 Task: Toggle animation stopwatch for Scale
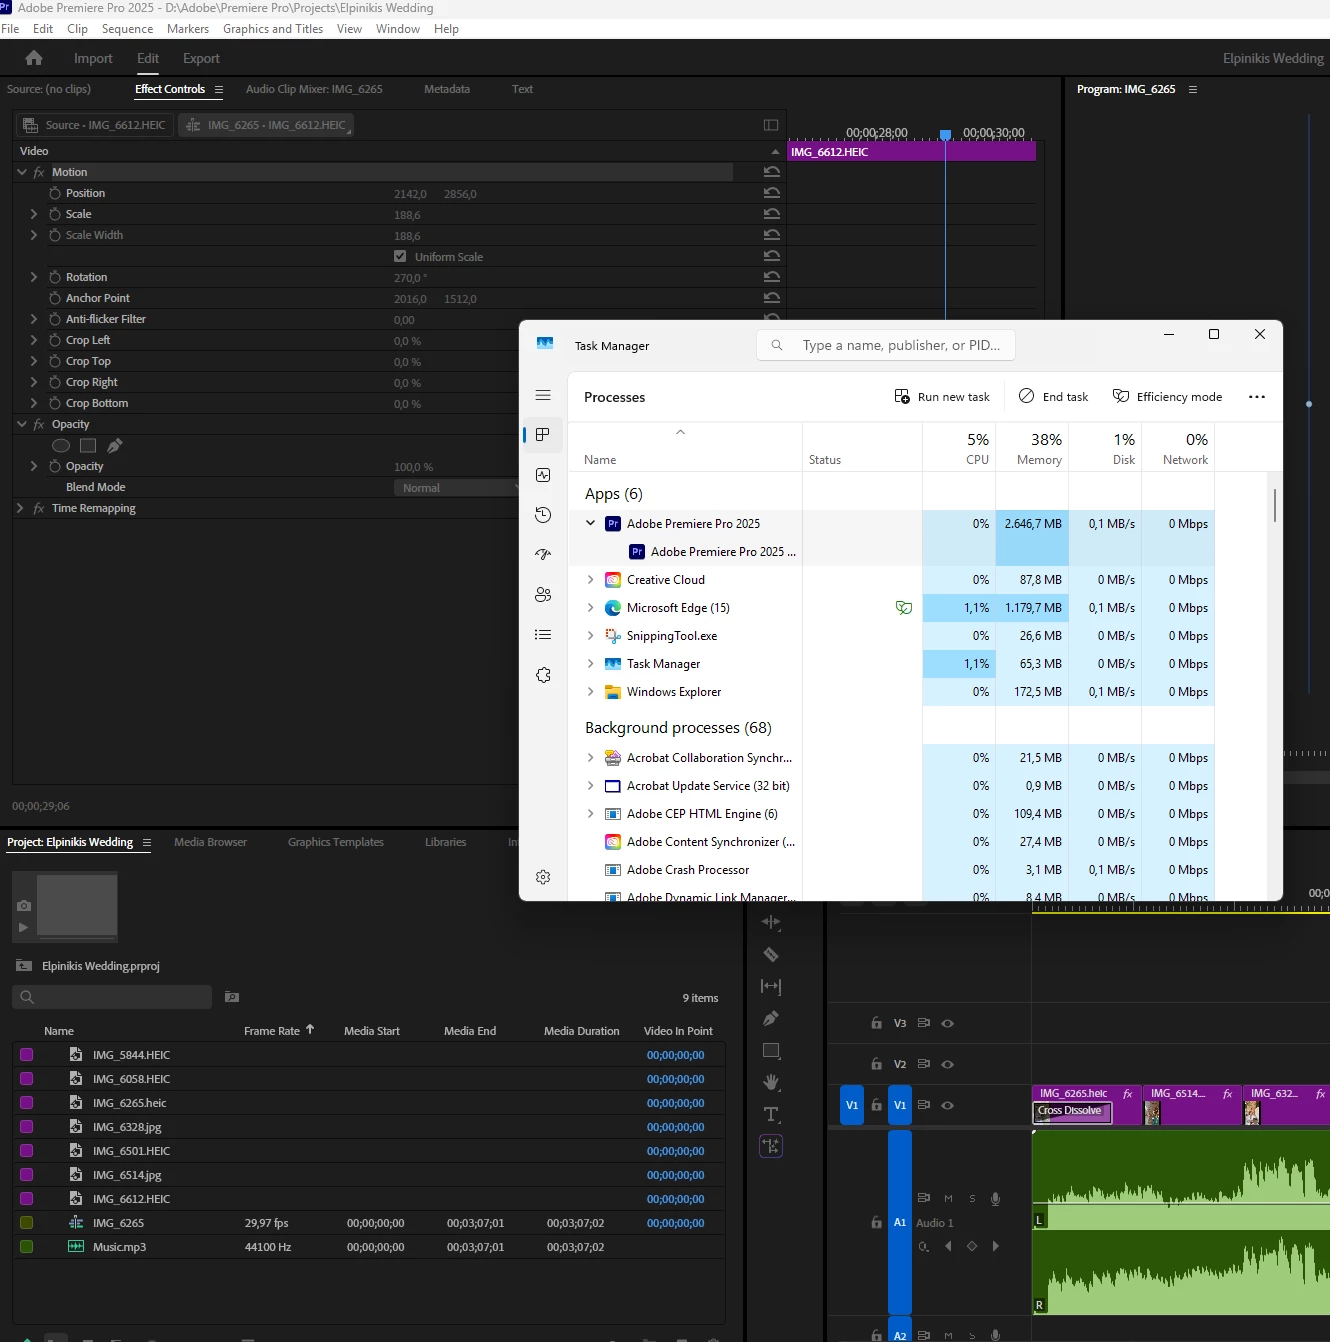tap(55, 214)
